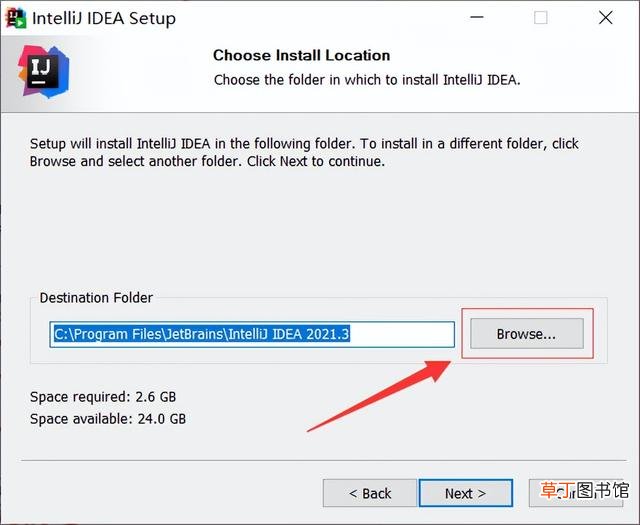Click the 'Setup will install IntelliJ IDEA' instructions
640x525 pixels.
(304, 152)
